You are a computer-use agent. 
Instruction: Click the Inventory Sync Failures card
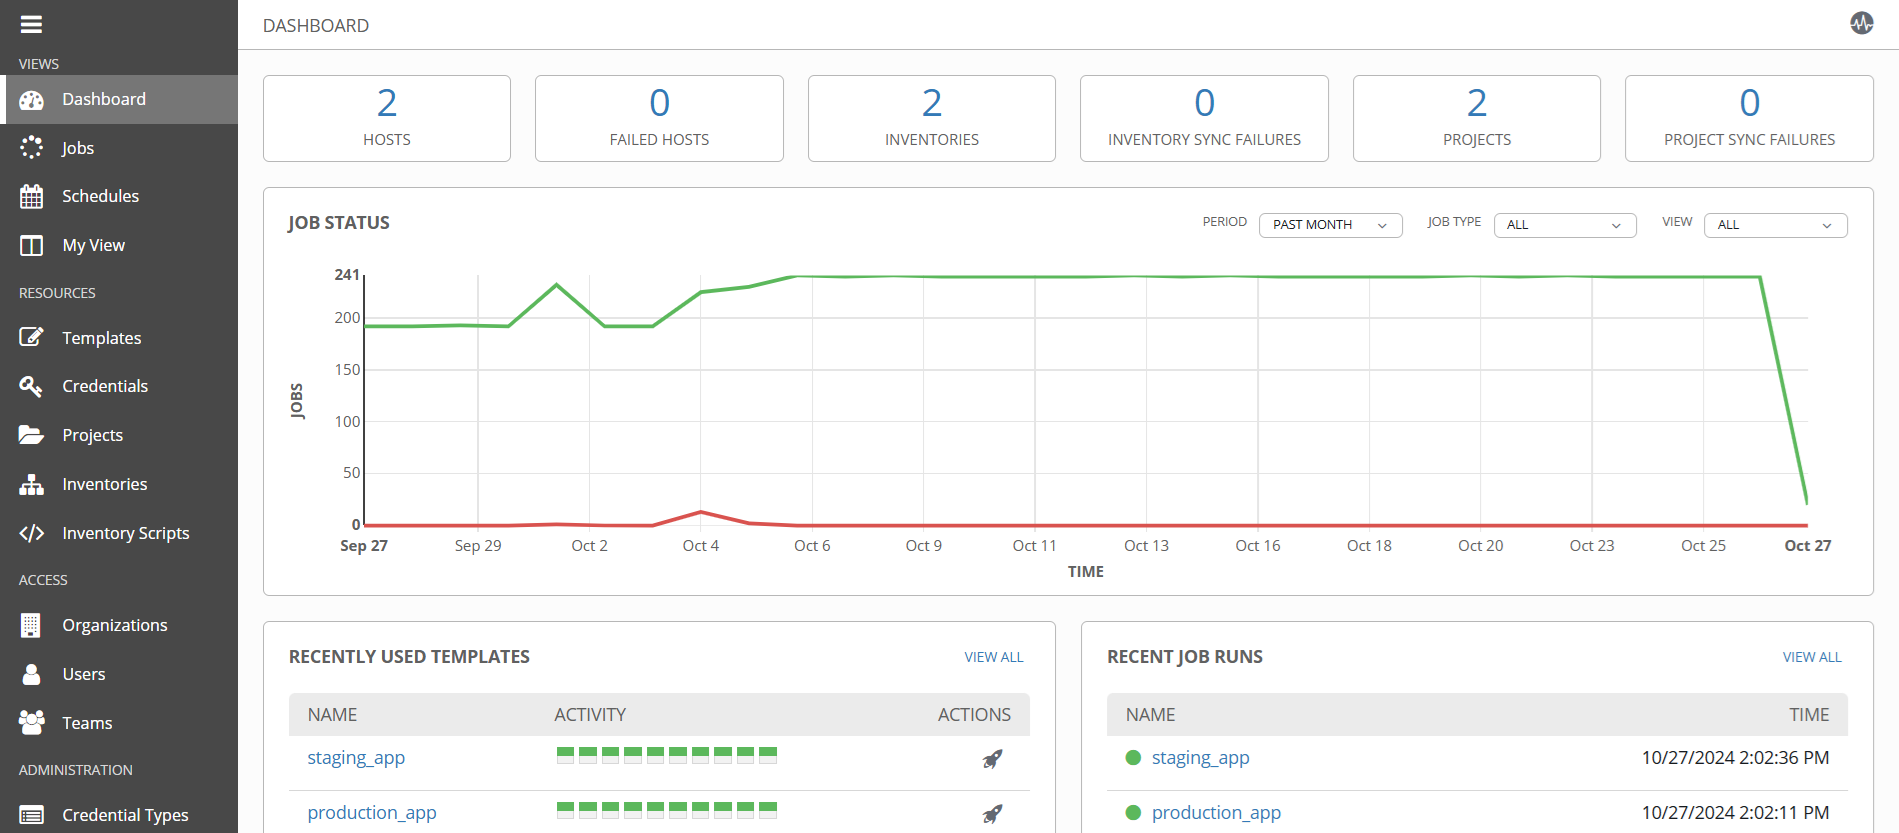(1204, 118)
